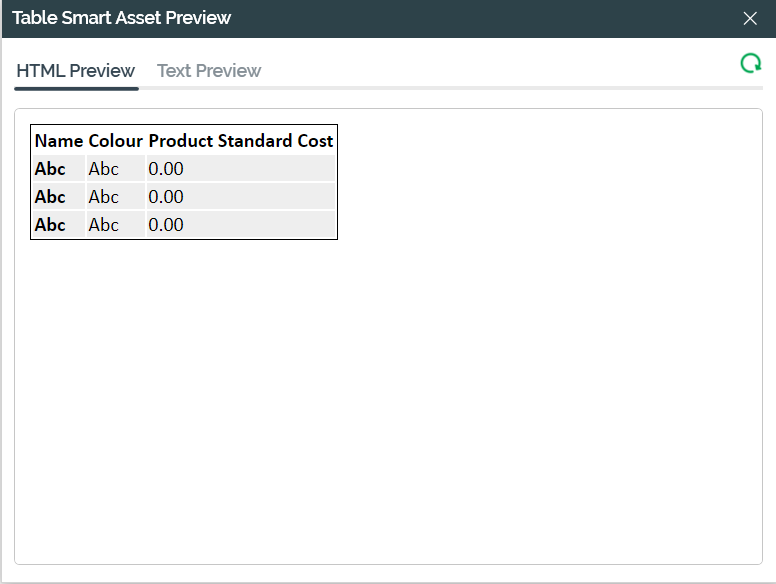Click the Product Standard Cost column header
This screenshot has width=776, height=584.
pyautogui.click(x=241, y=141)
